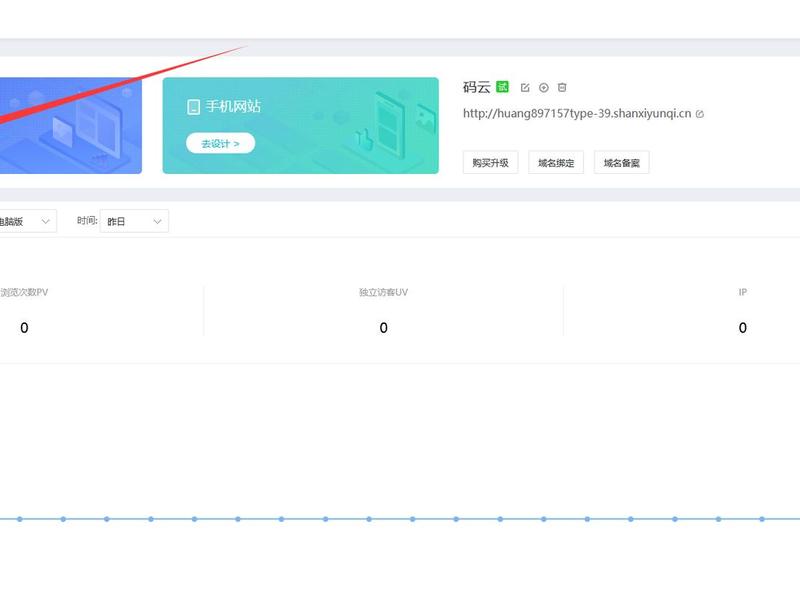This screenshot has width=800, height=600.
Task: Click the edit icon next to 码云
Action: point(525,88)
